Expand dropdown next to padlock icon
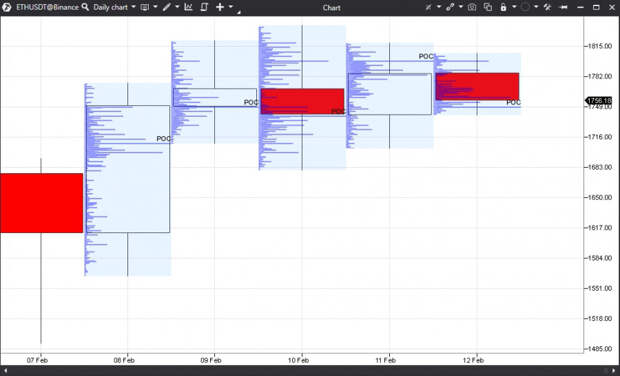The height and width of the screenshot is (376, 620). click(514, 7)
